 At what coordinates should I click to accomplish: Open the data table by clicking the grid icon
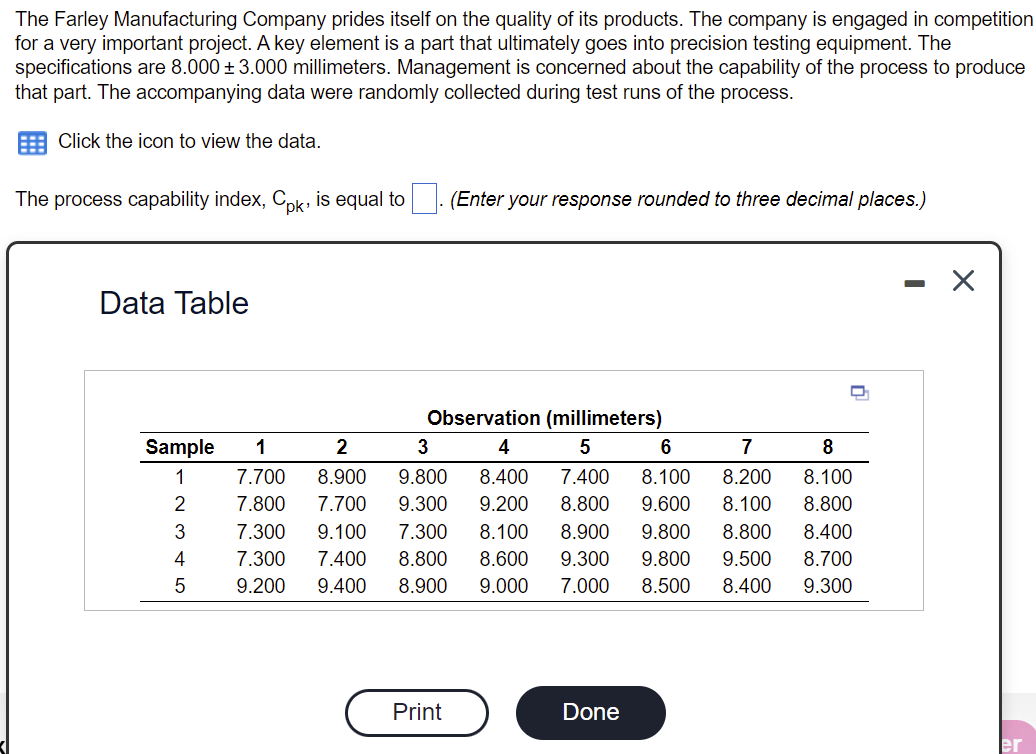(31, 143)
